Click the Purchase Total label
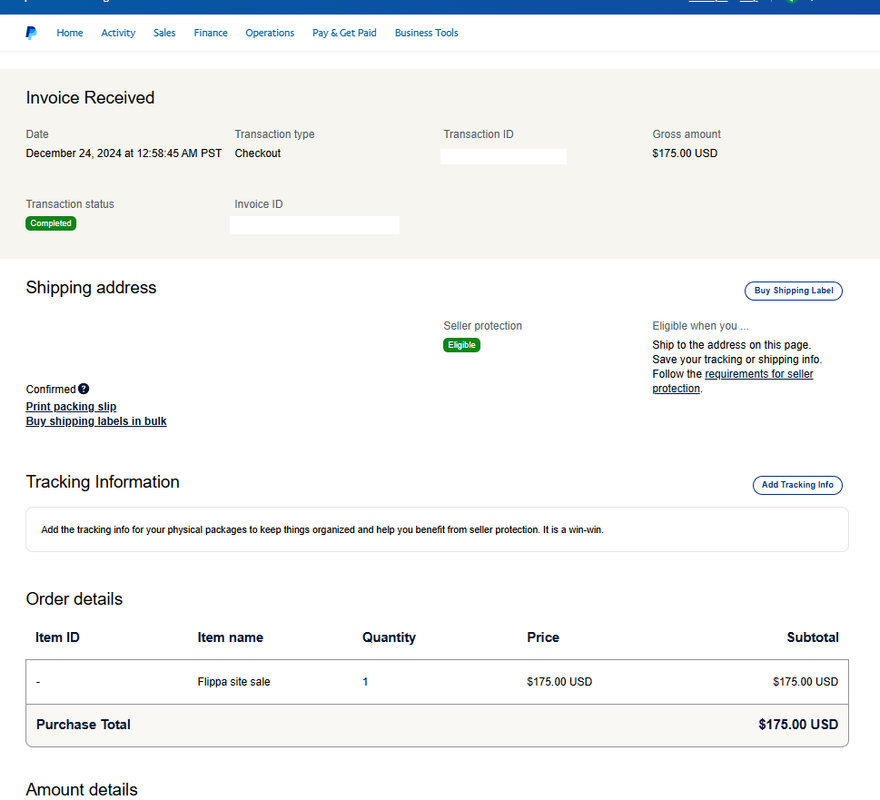 pyautogui.click(x=83, y=725)
